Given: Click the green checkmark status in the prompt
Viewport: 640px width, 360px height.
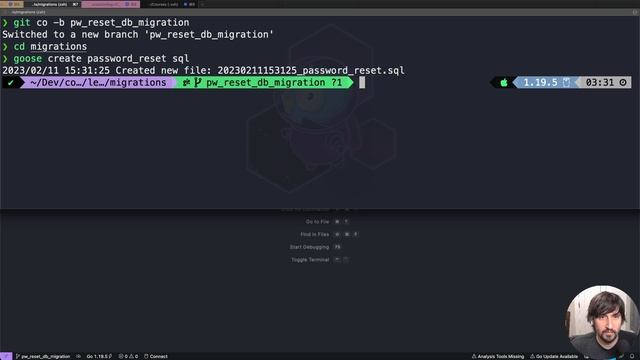Looking at the screenshot, I should [11, 82].
